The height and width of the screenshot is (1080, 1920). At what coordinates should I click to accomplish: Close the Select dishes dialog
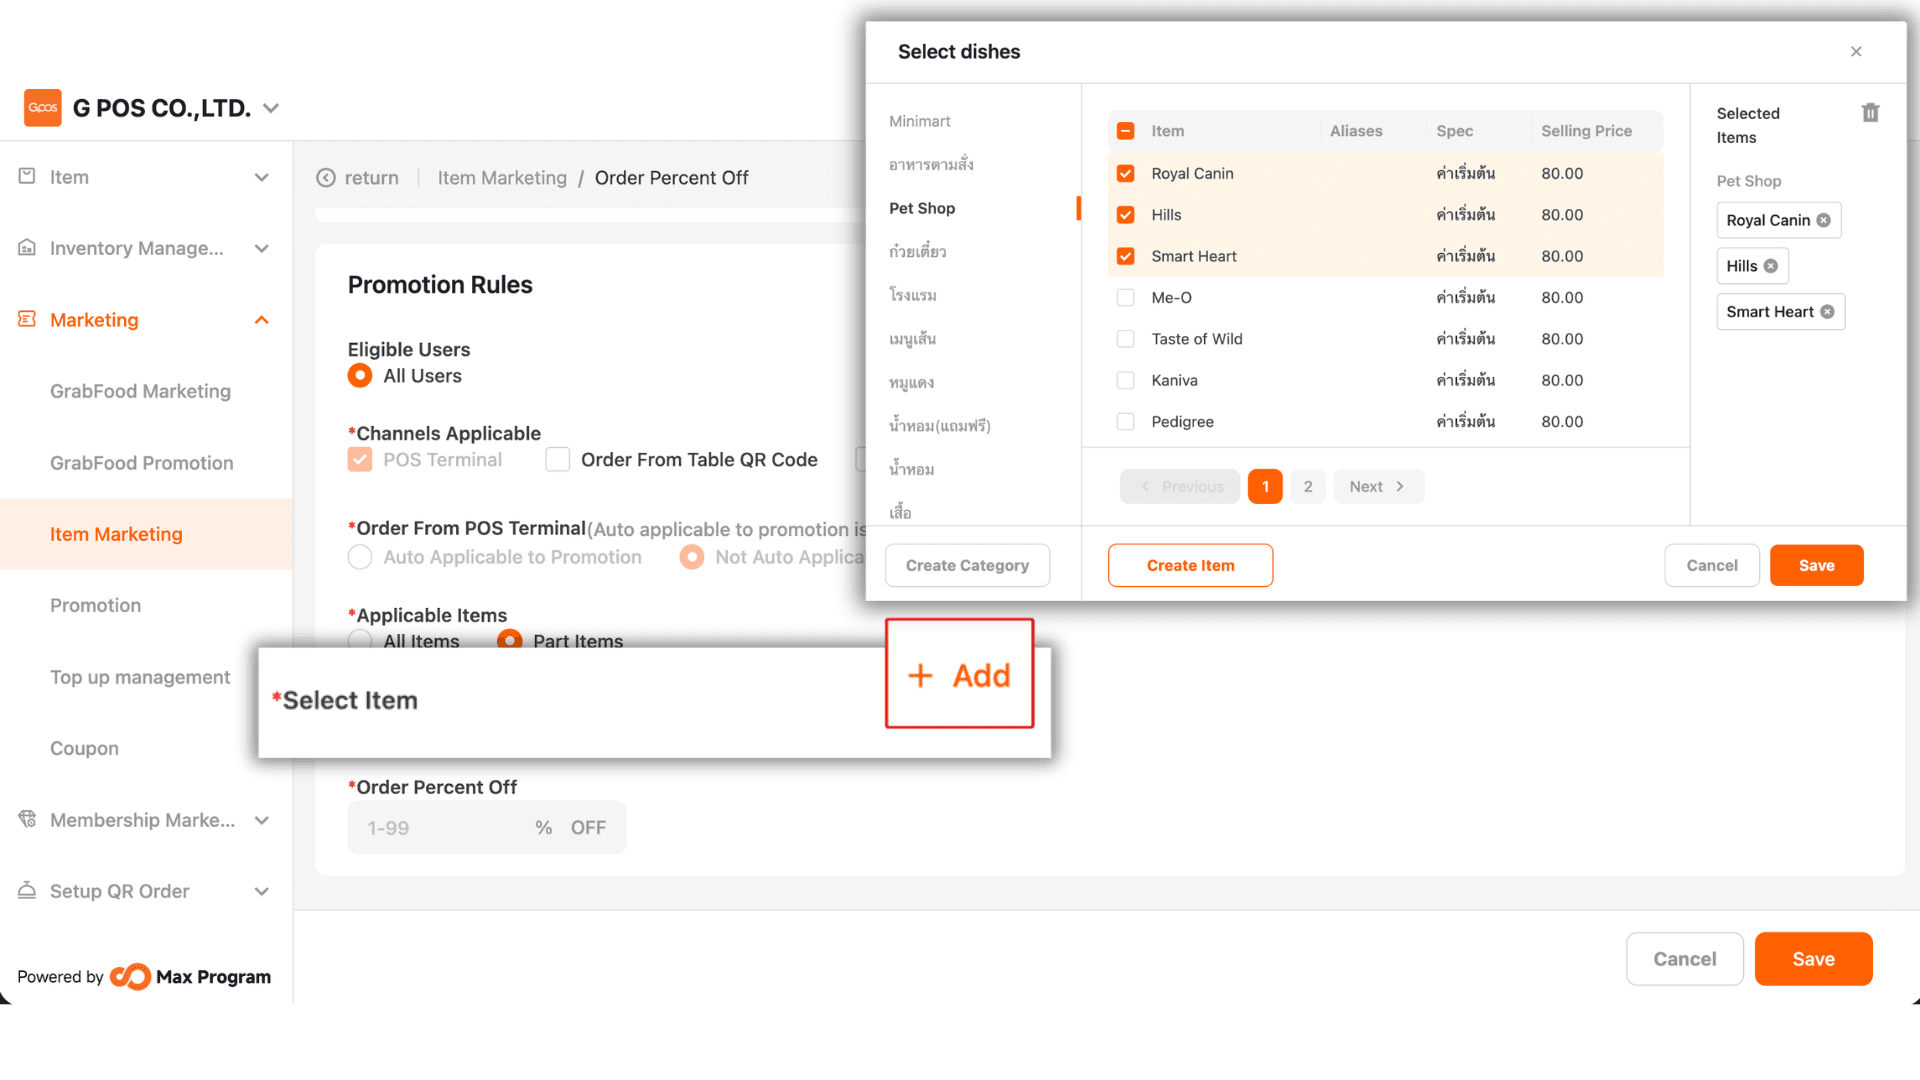(1856, 51)
